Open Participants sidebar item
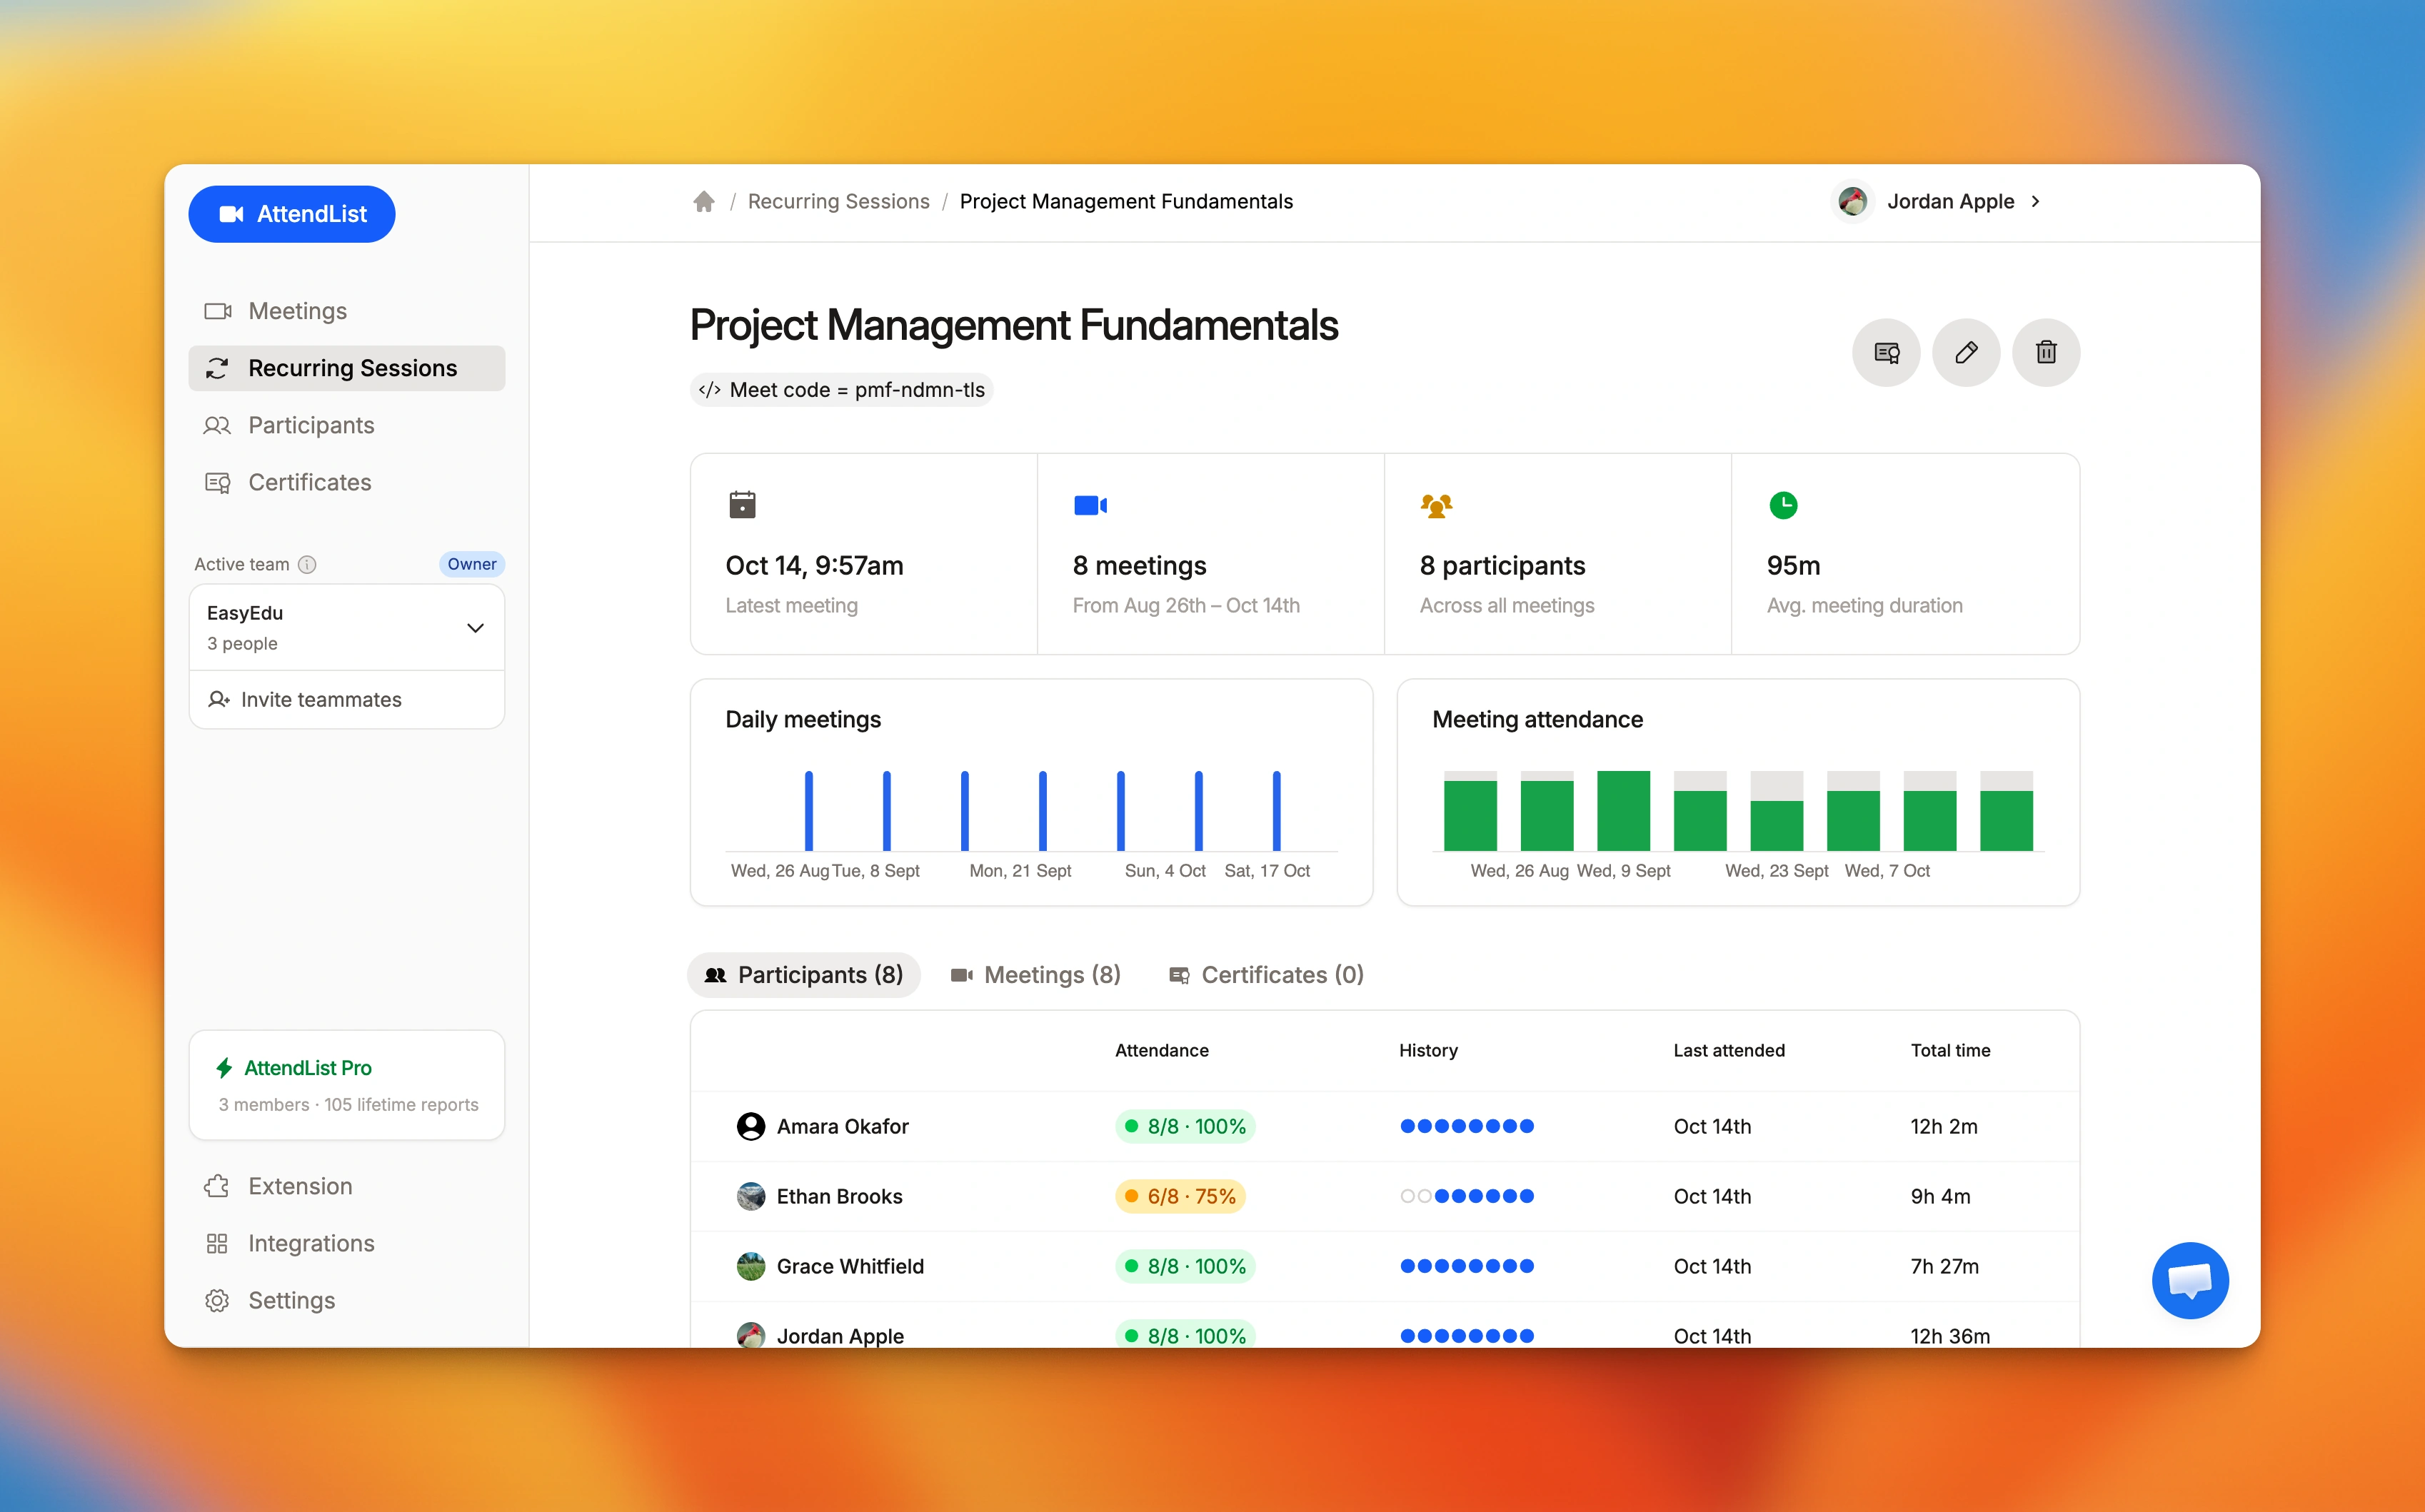The image size is (2425, 1512). click(346, 425)
